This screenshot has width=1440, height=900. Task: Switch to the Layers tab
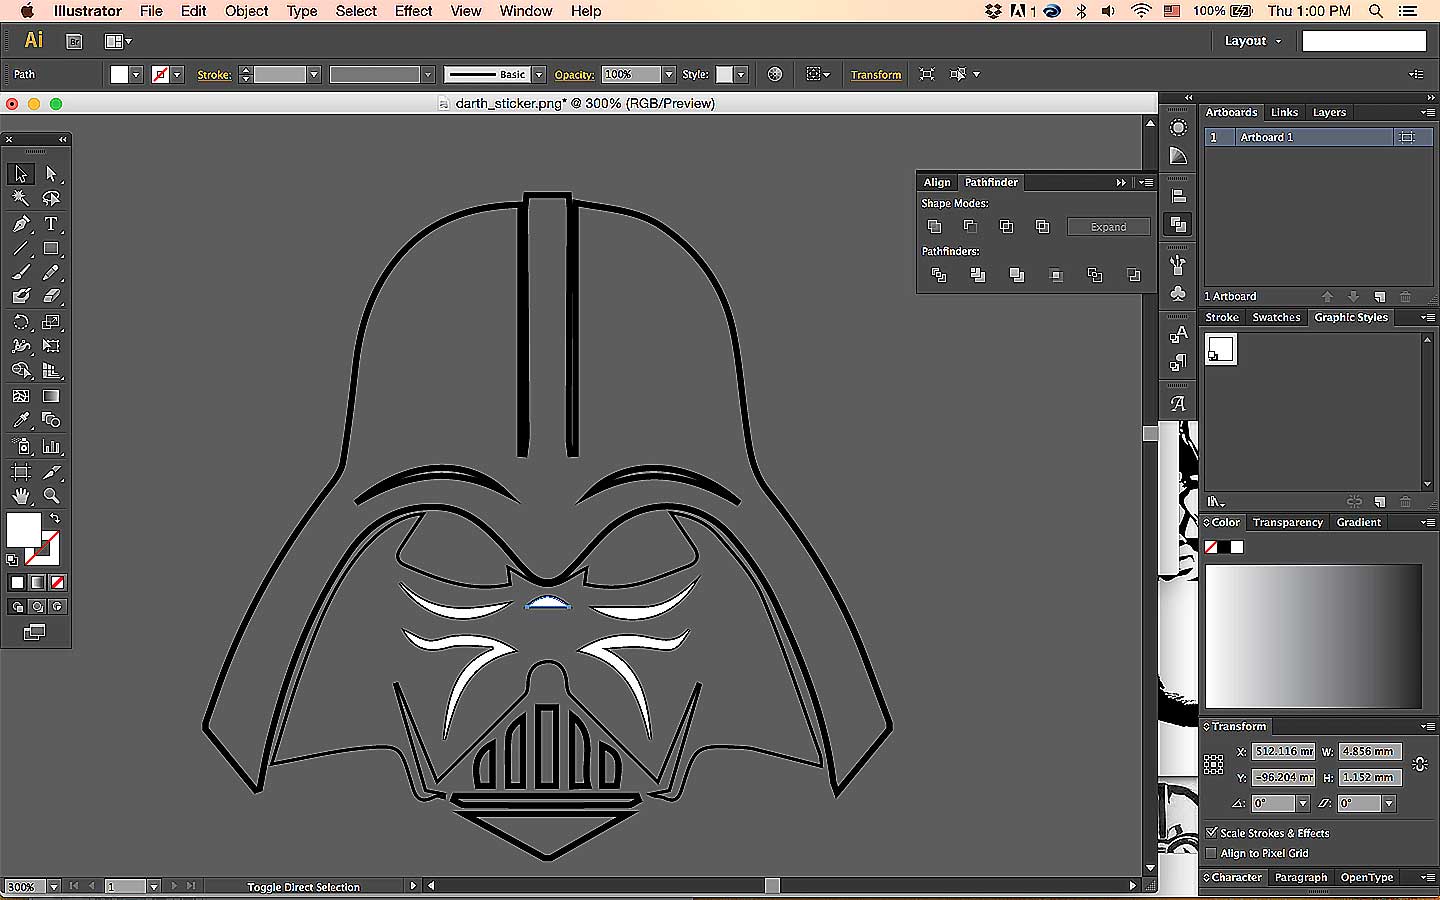(x=1329, y=112)
